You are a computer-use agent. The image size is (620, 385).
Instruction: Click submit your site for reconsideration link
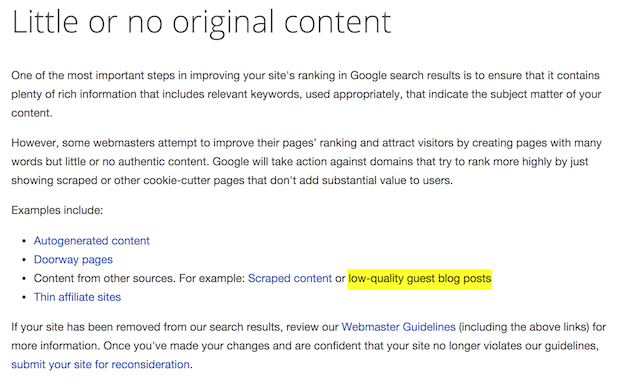100,364
